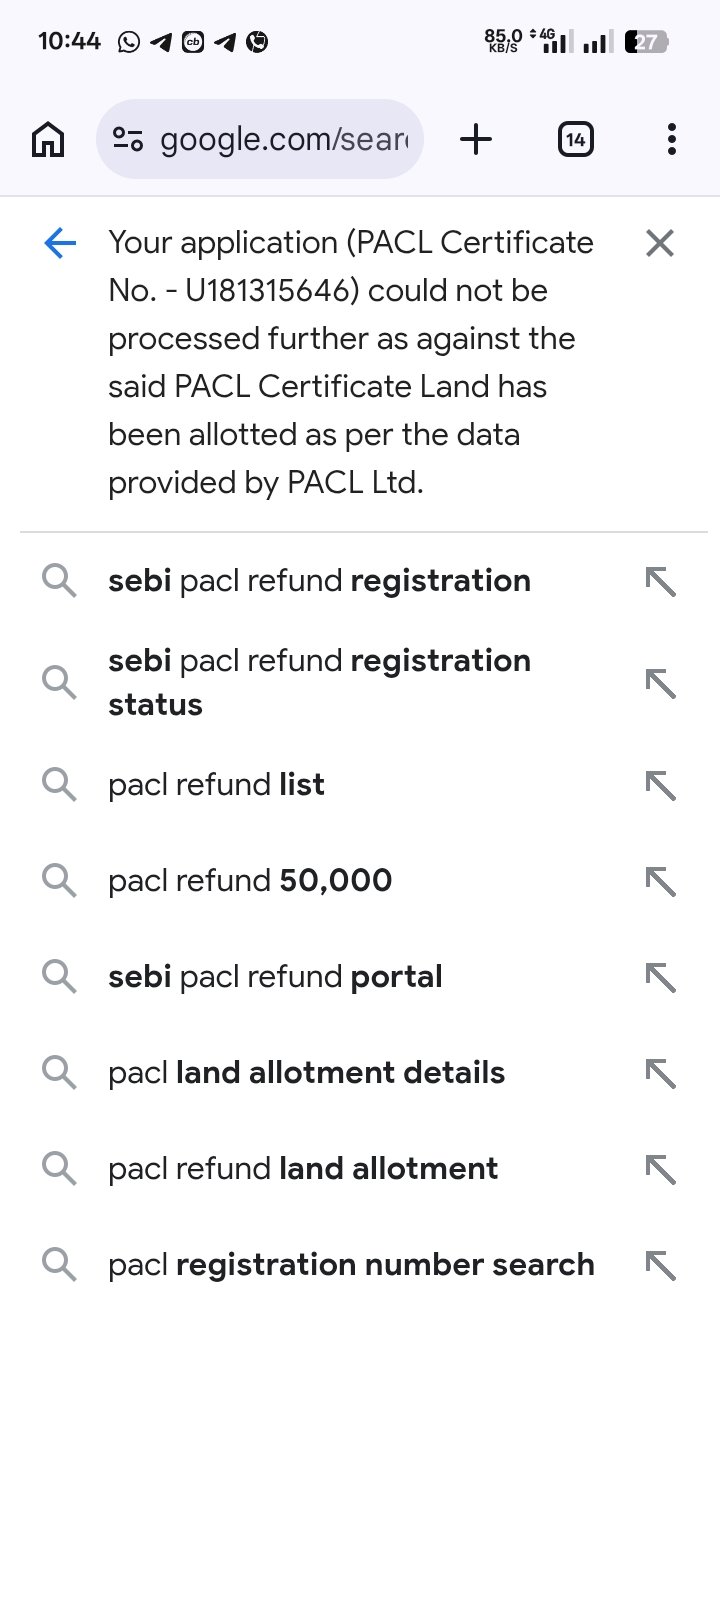Viewport: 720px width, 1604px height.
Task: Insert "pacl refund land allotment" using its arrow
Action: [x=660, y=1169]
